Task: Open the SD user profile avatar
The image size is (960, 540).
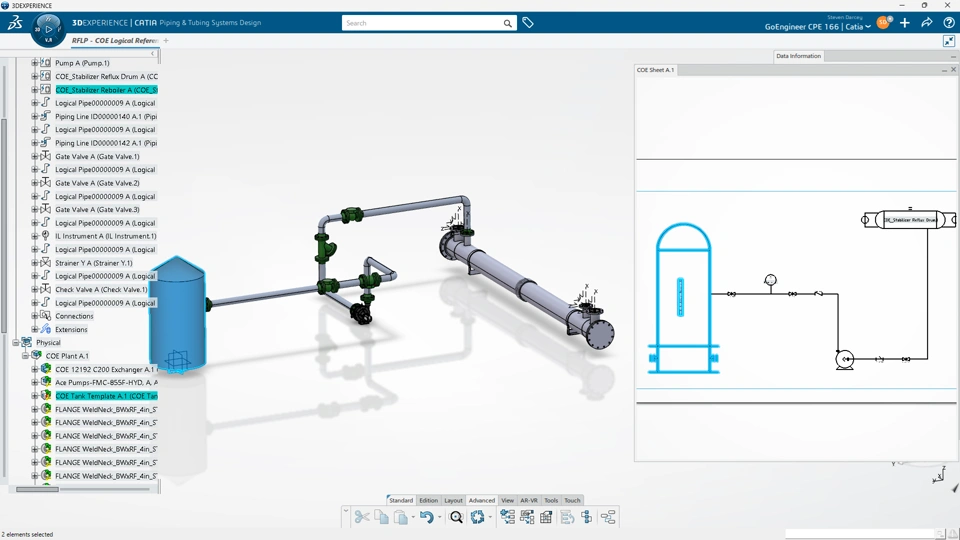Action: (883, 23)
